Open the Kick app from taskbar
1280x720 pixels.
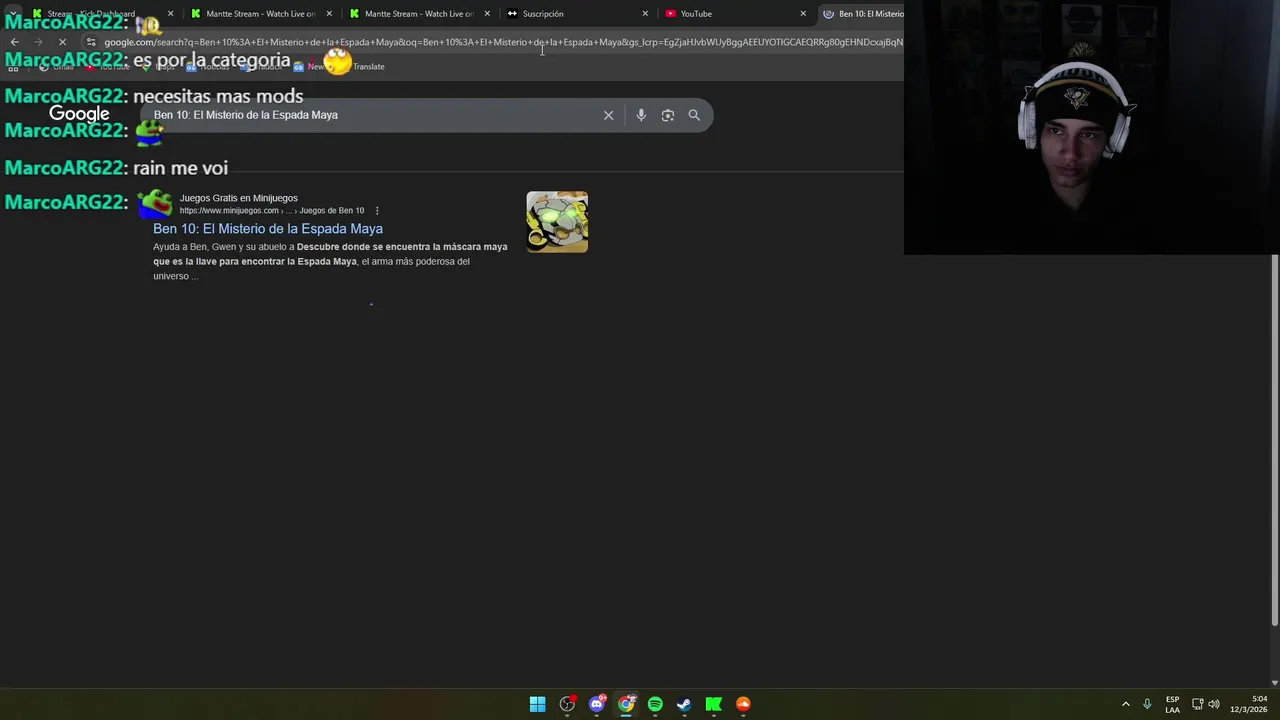pos(714,704)
